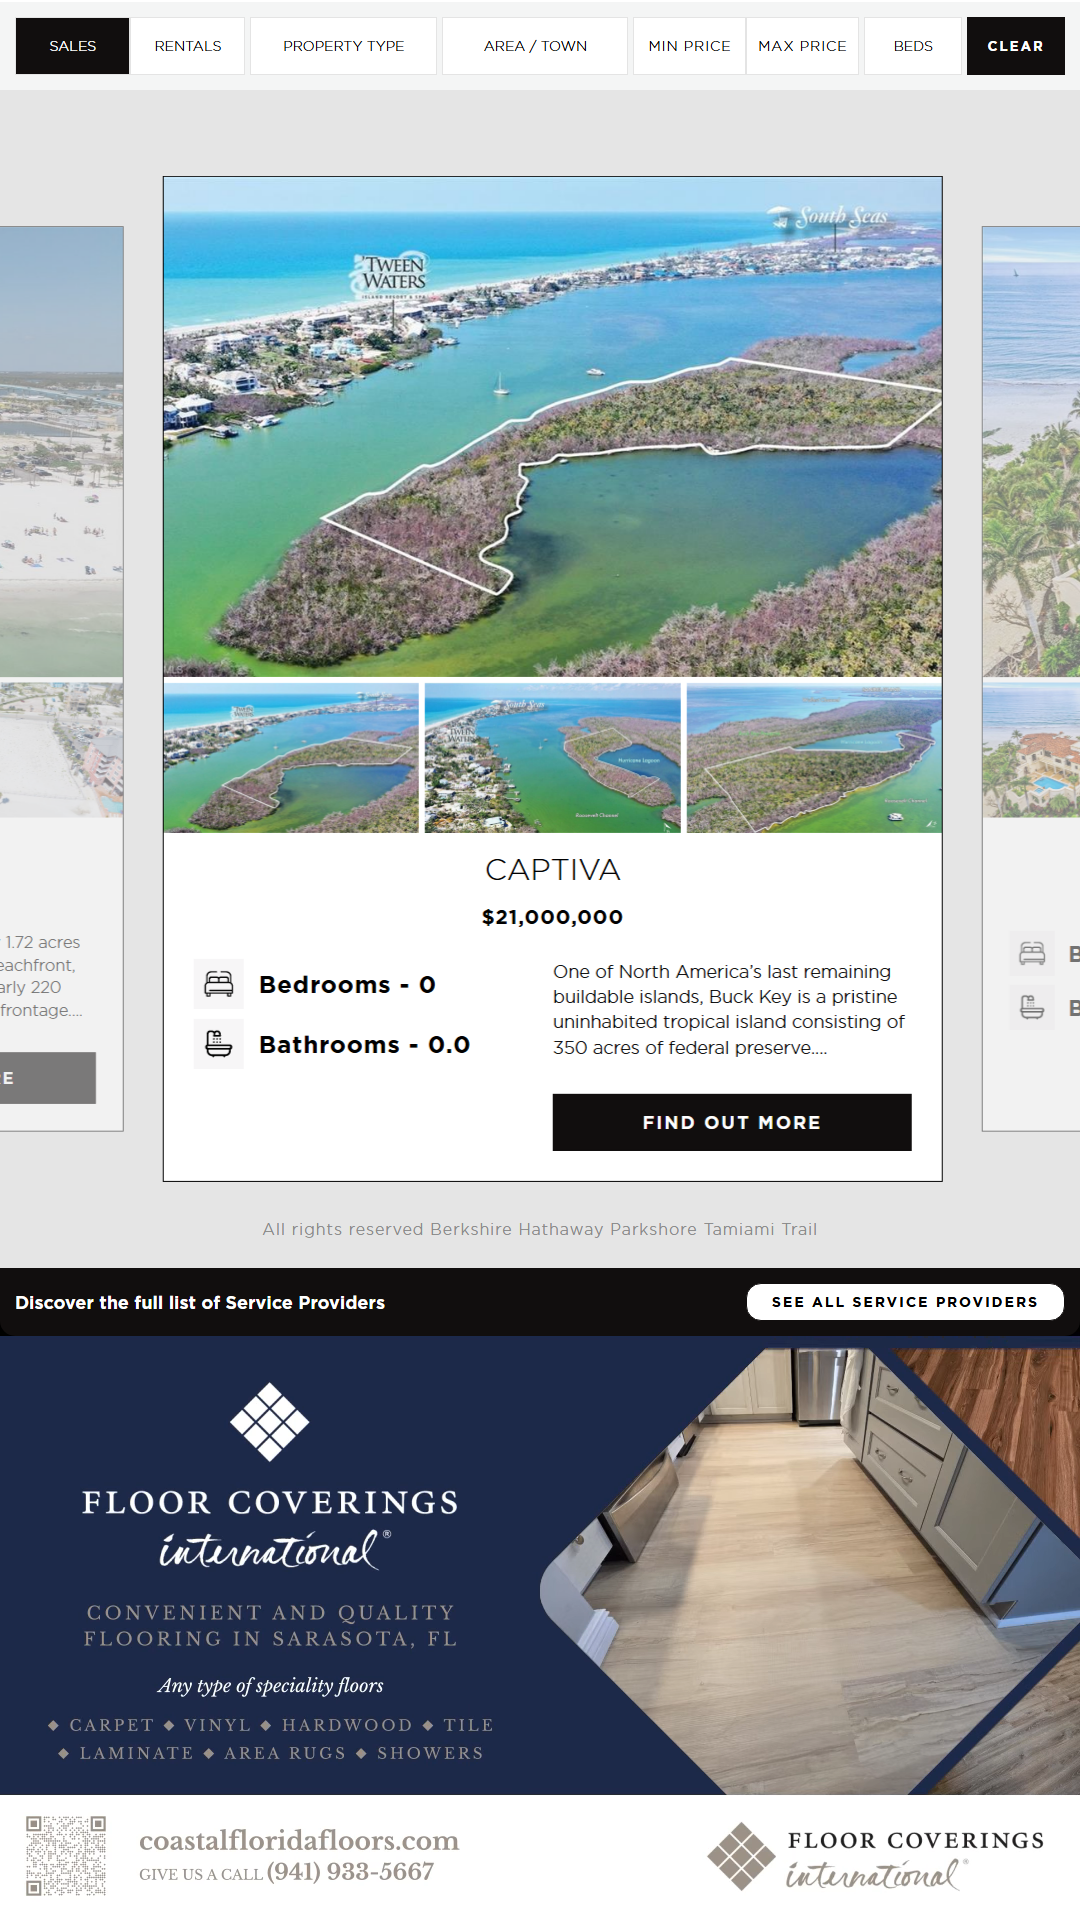Click the Floor Coverings diamond logo

point(270,1421)
